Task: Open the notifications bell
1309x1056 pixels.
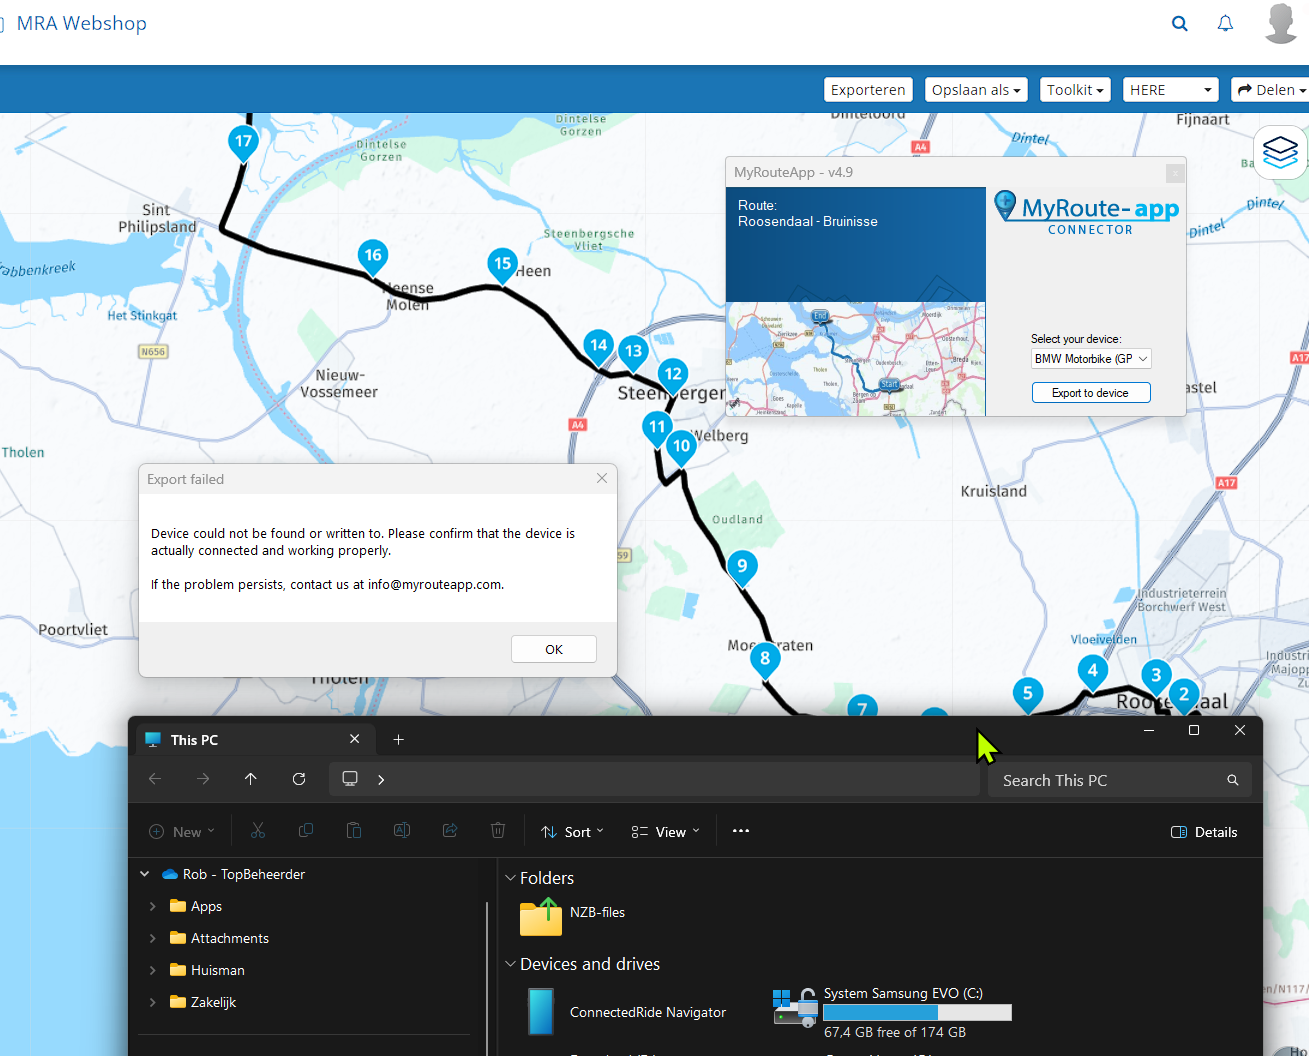Action: [x=1225, y=23]
